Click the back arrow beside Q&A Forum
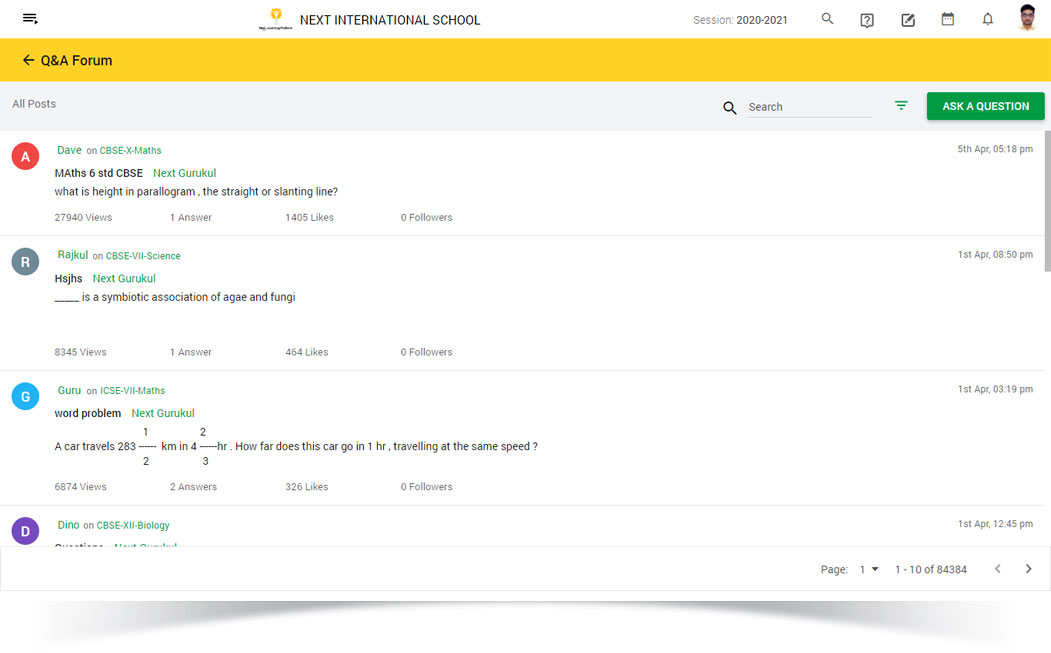This screenshot has width=1051, height=653. 28,60
